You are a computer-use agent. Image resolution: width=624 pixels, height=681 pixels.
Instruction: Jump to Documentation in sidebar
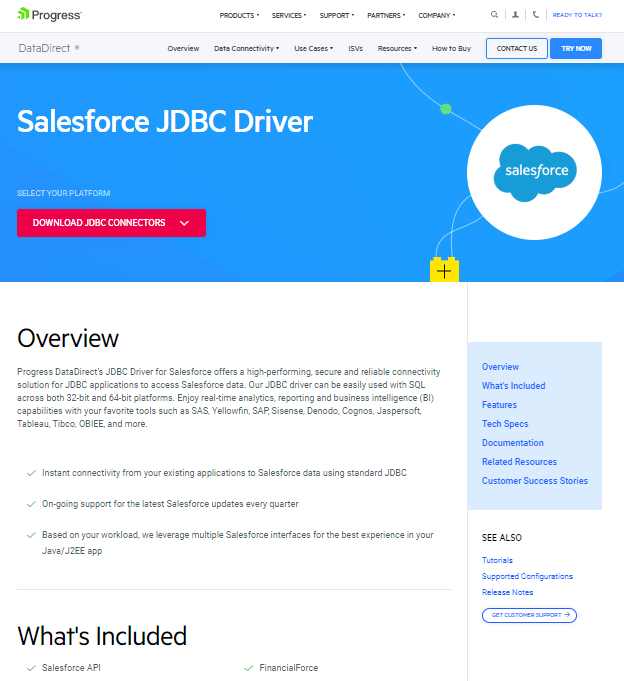(x=513, y=443)
